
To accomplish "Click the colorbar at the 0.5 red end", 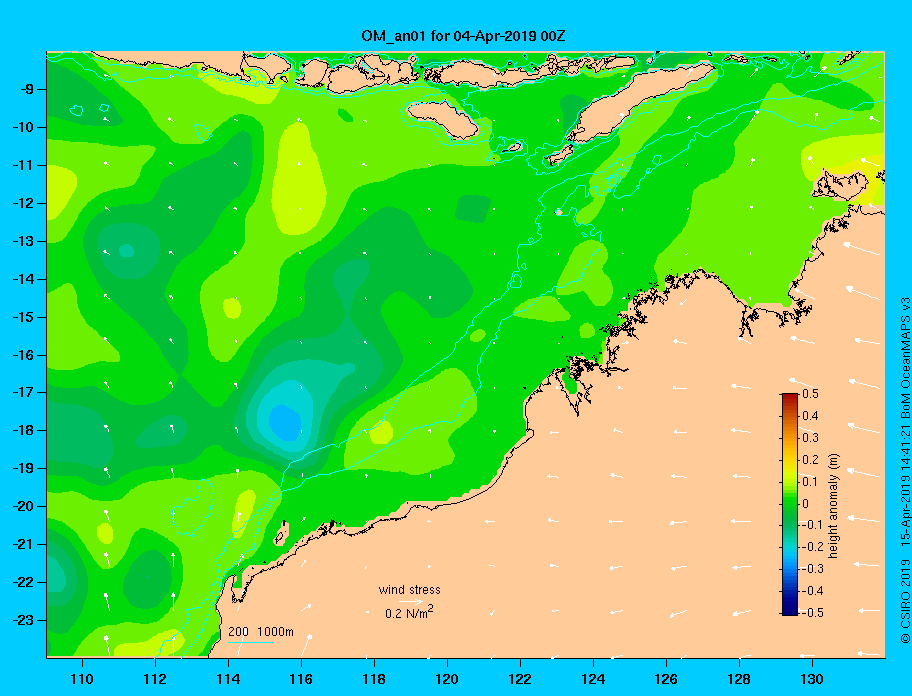I will click(x=790, y=397).
